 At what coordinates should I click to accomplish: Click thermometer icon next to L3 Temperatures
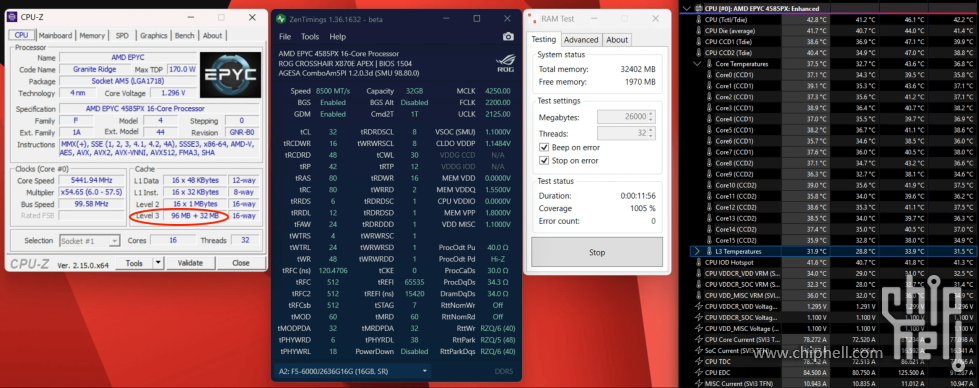tap(710, 251)
